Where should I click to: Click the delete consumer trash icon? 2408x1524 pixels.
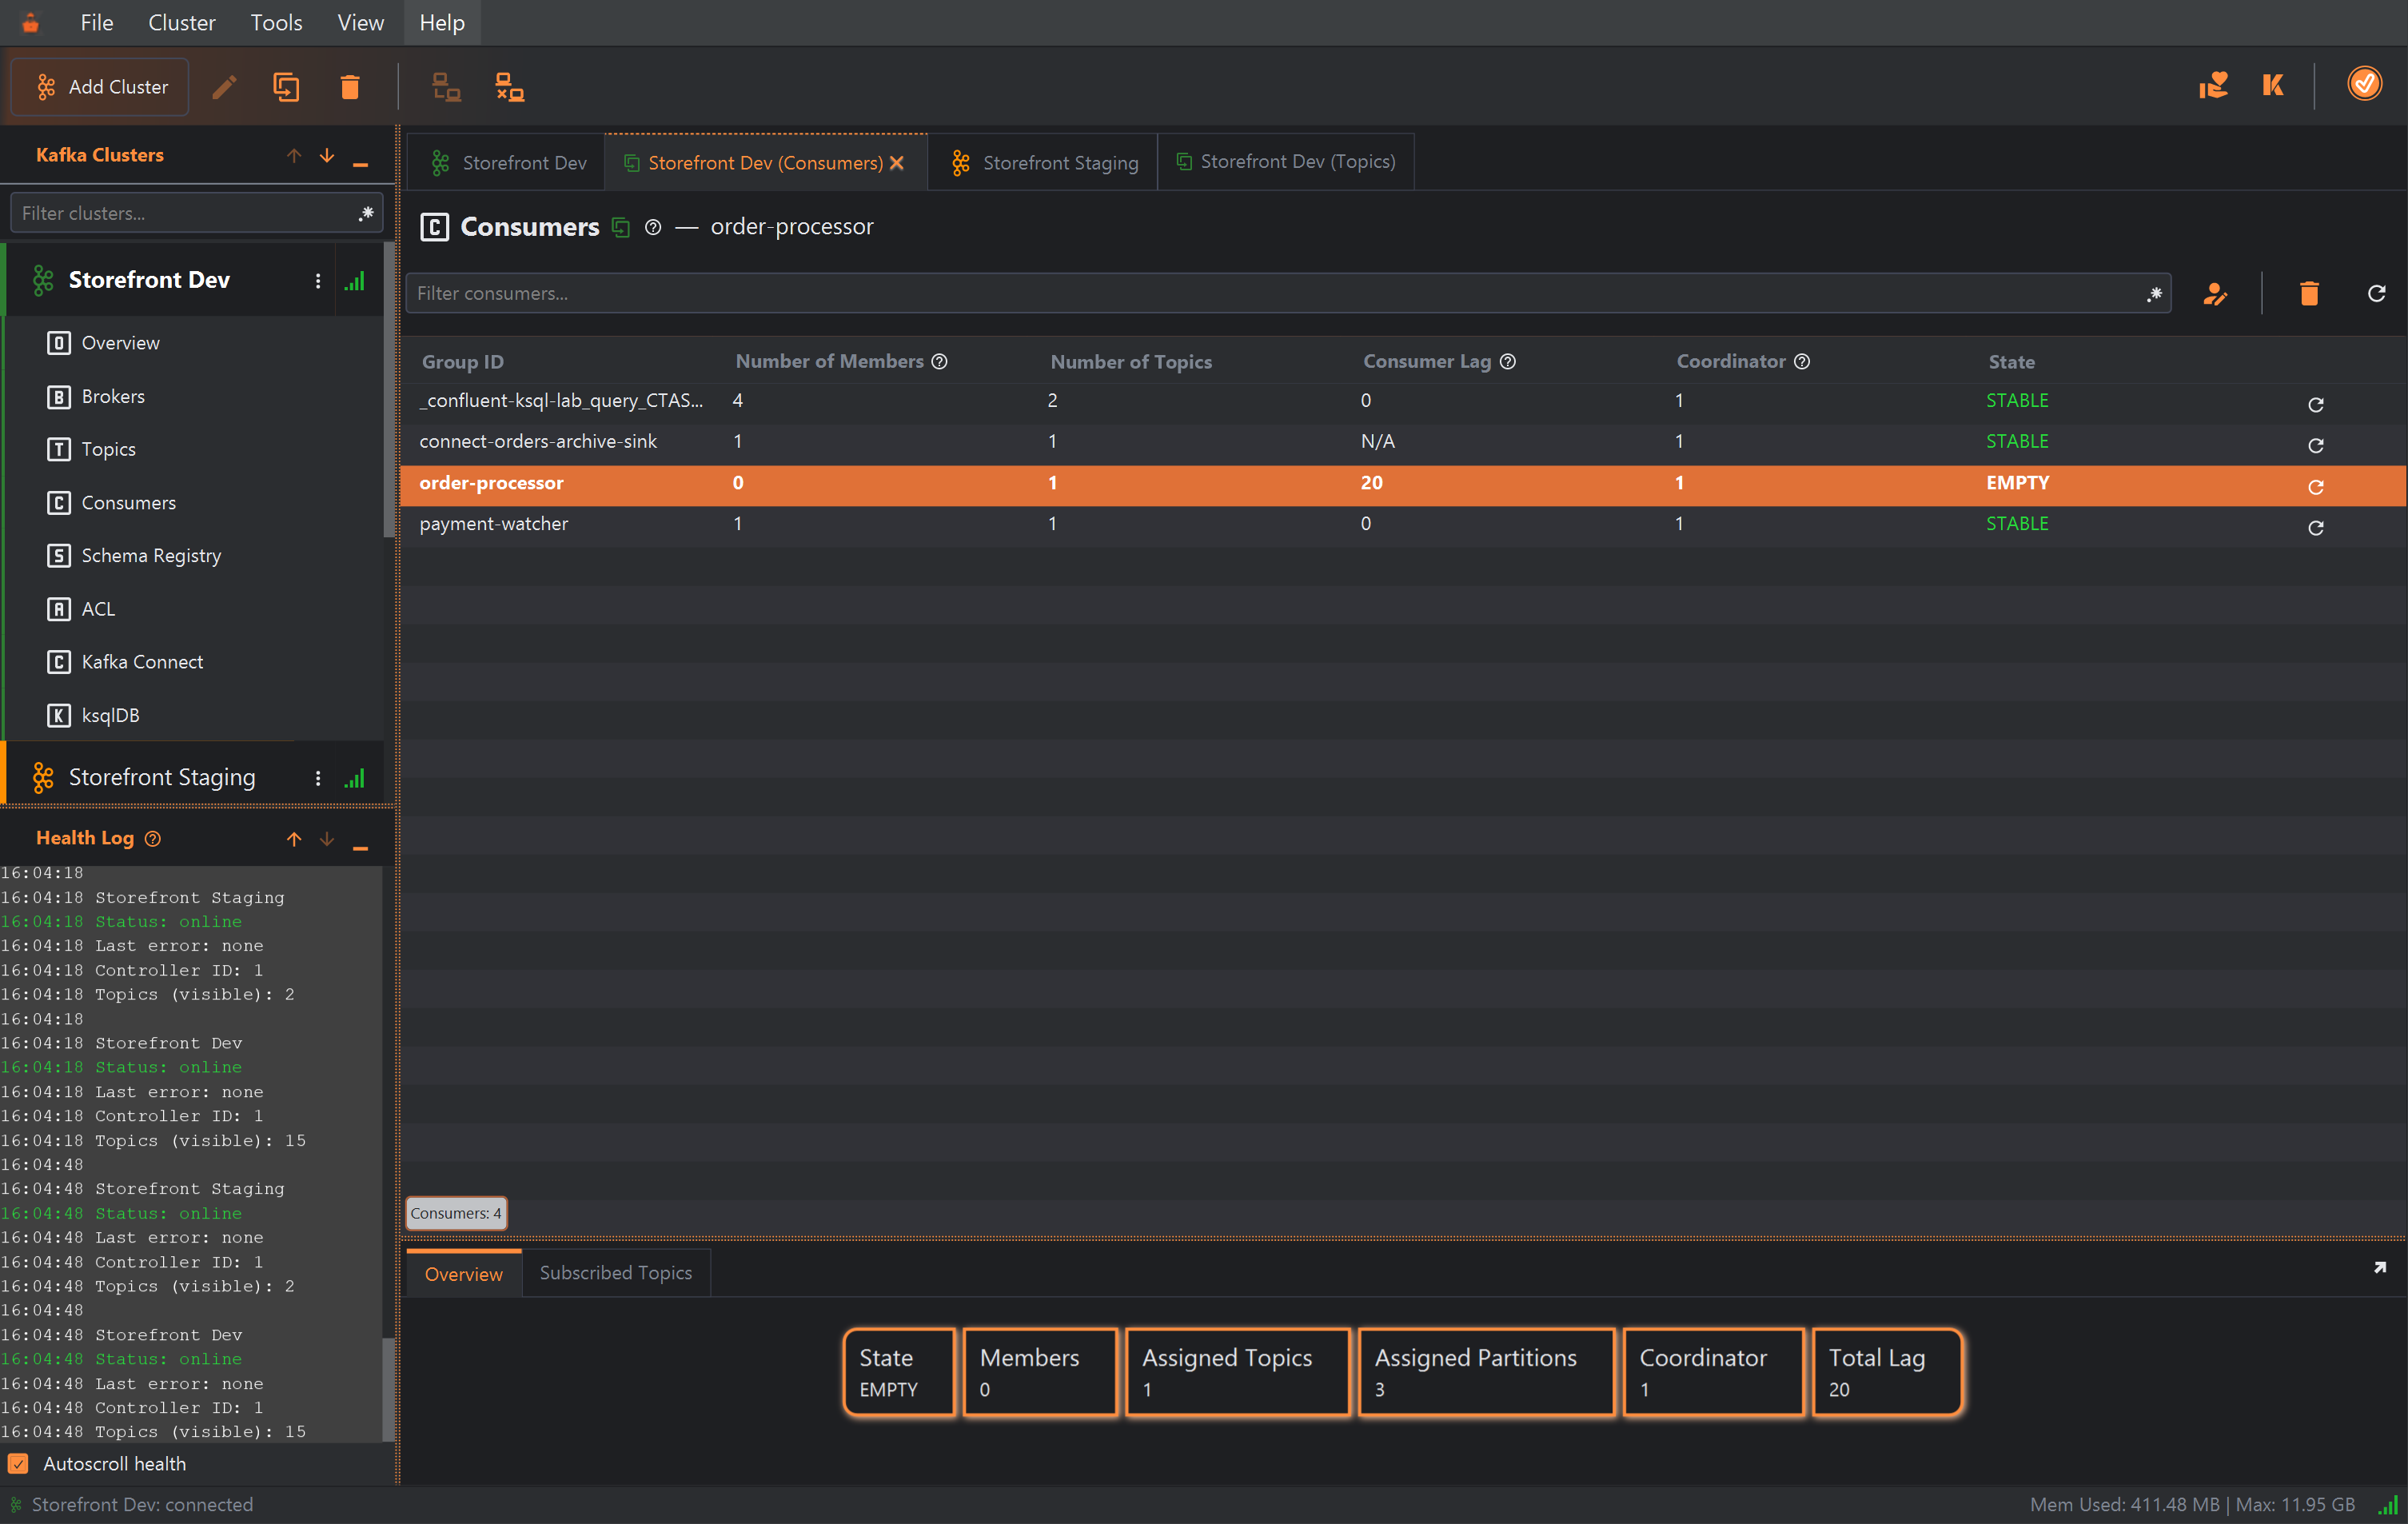[2309, 293]
